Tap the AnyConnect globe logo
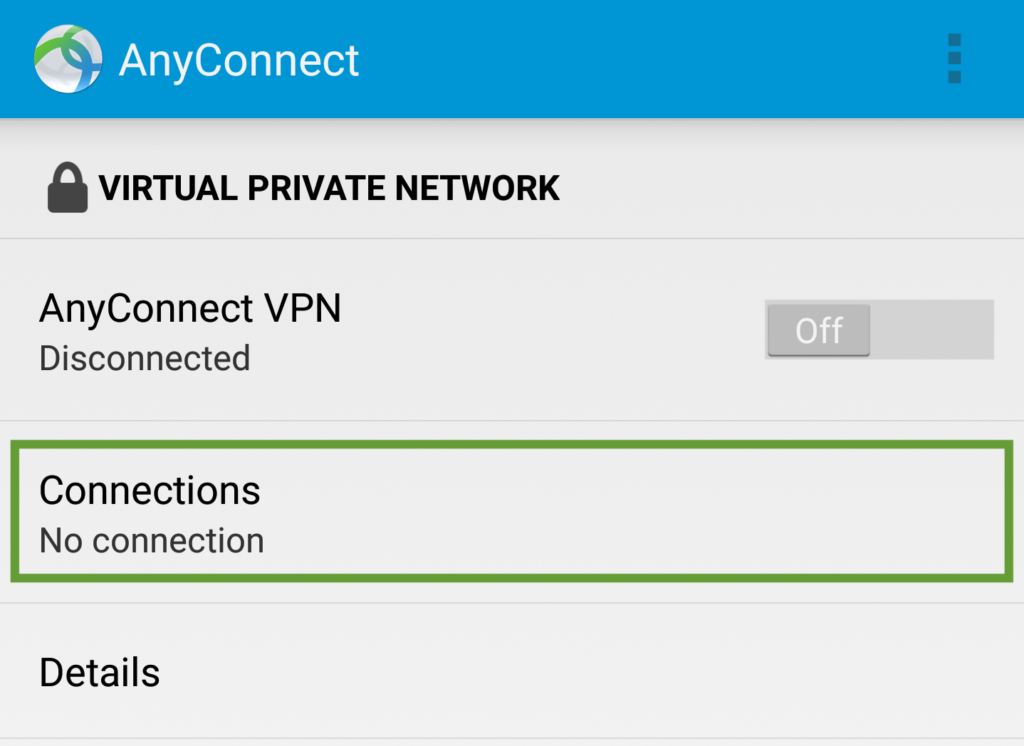The width and height of the screenshot is (1024, 746). click(68, 59)
